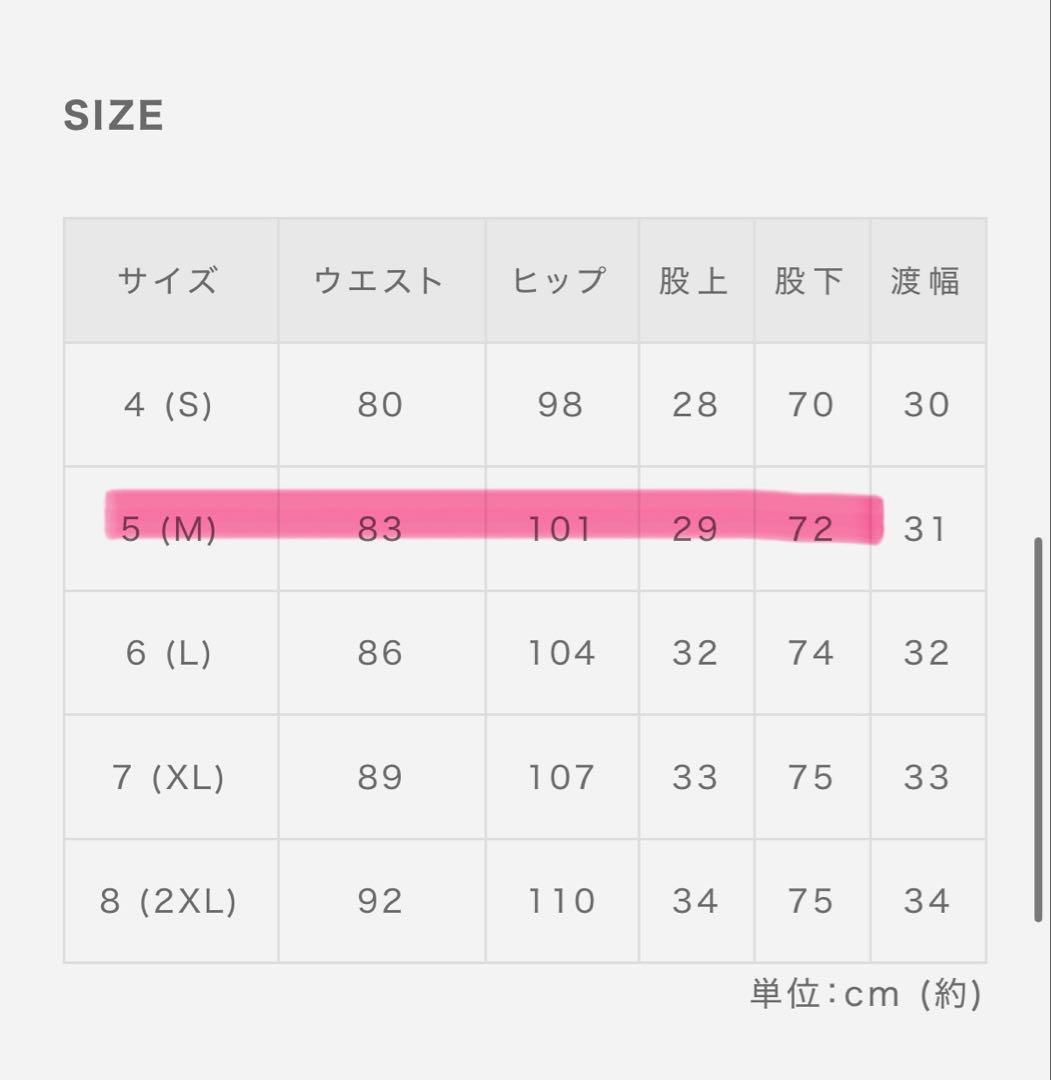Click the ウエスト column header
Viewport: 1051px width, 1080px height.
380,281
